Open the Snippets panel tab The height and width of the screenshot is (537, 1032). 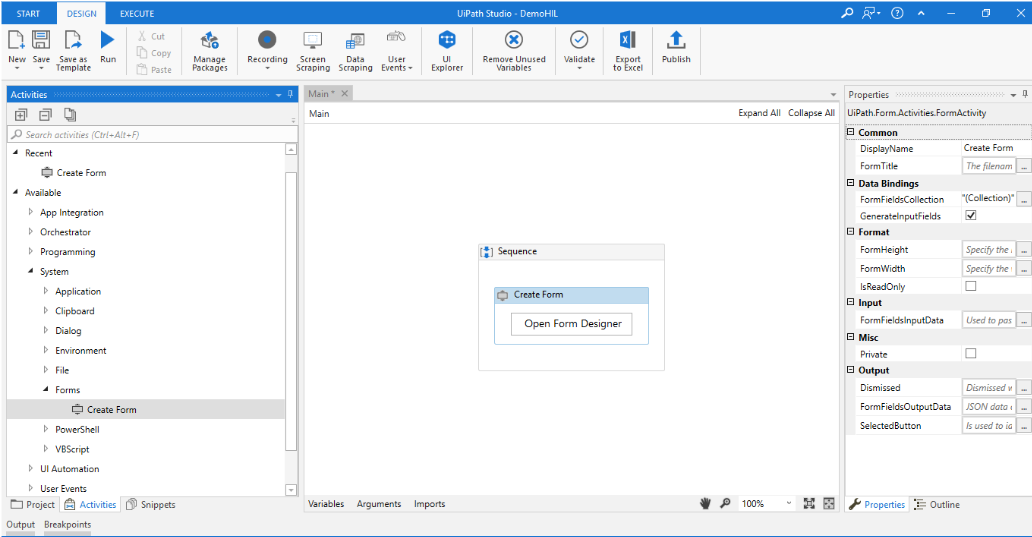point(151,505)
